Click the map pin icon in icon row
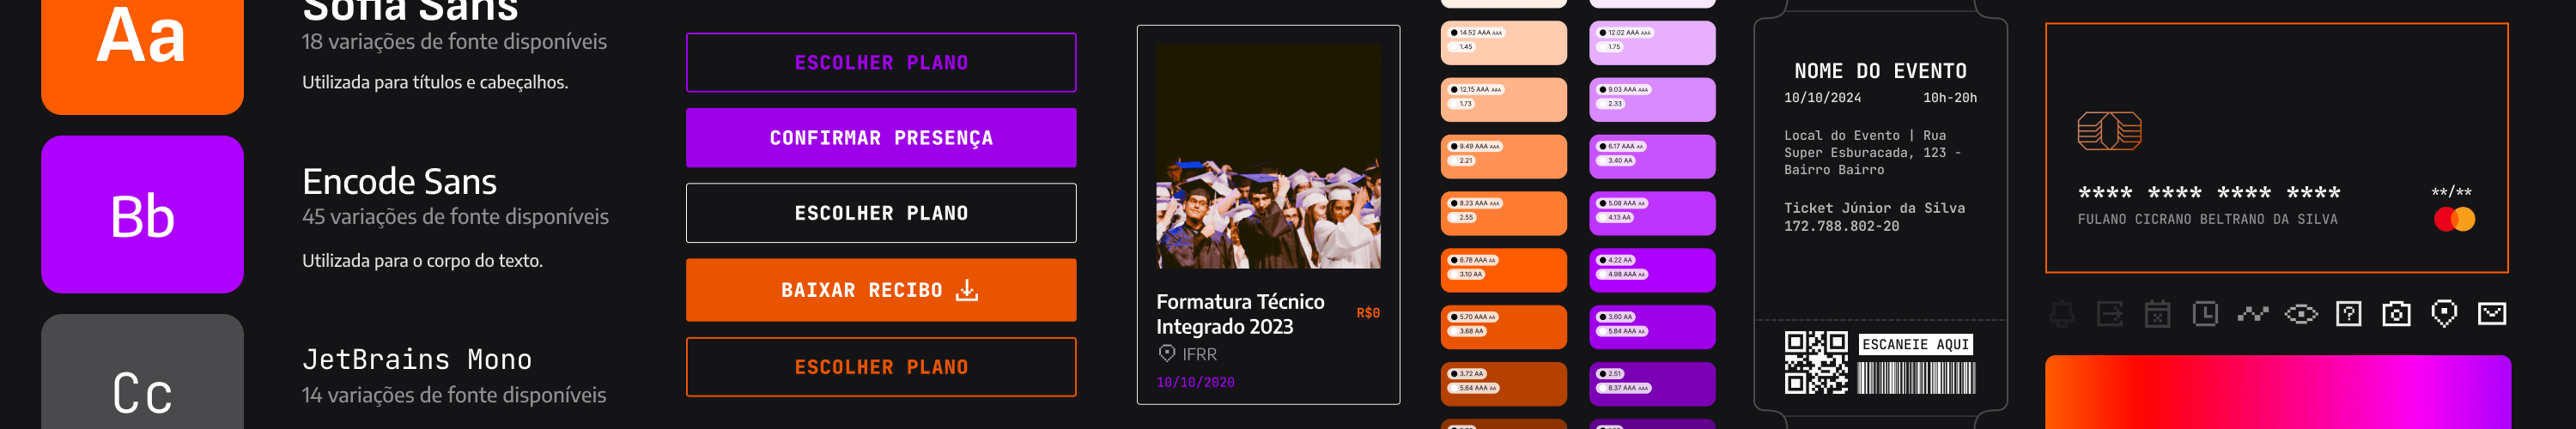 coord(2444,314)
